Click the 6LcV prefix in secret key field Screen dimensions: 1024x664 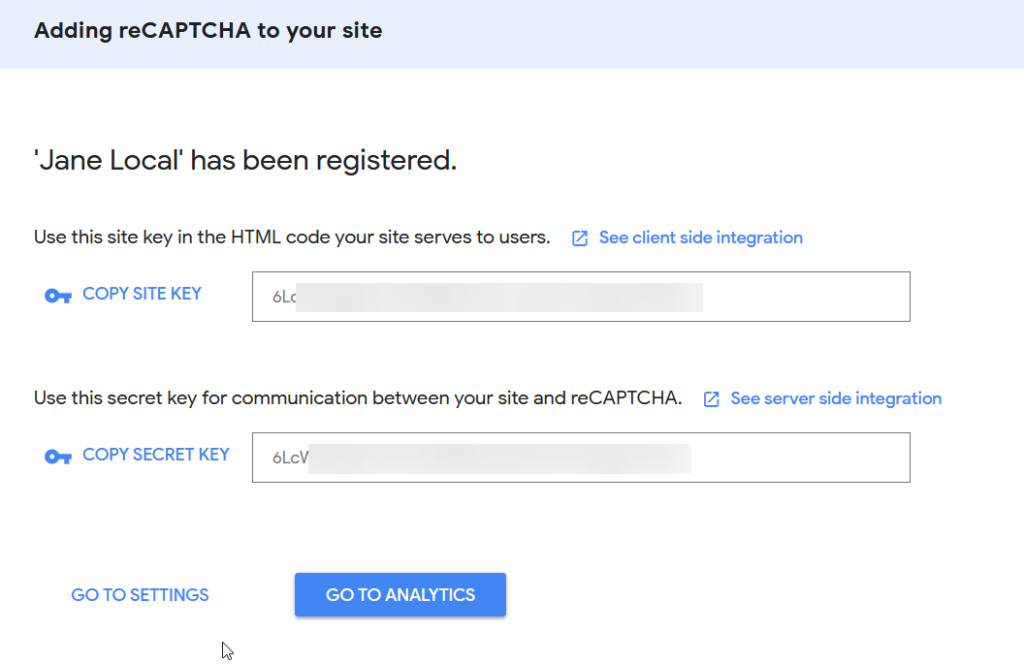pos(290,458)
